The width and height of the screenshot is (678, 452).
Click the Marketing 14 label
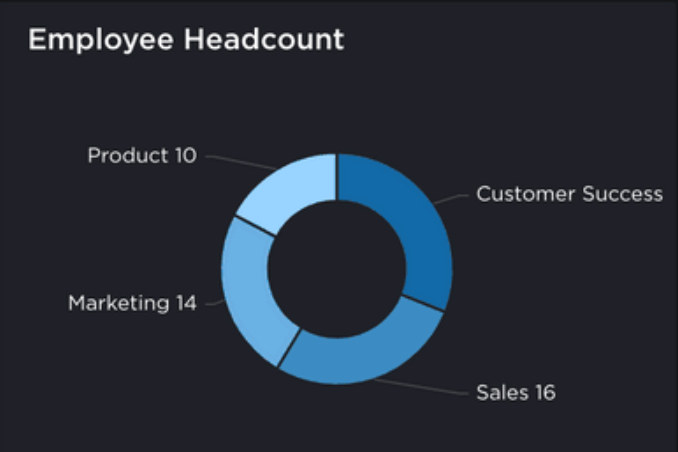click(x=132, y=303)
